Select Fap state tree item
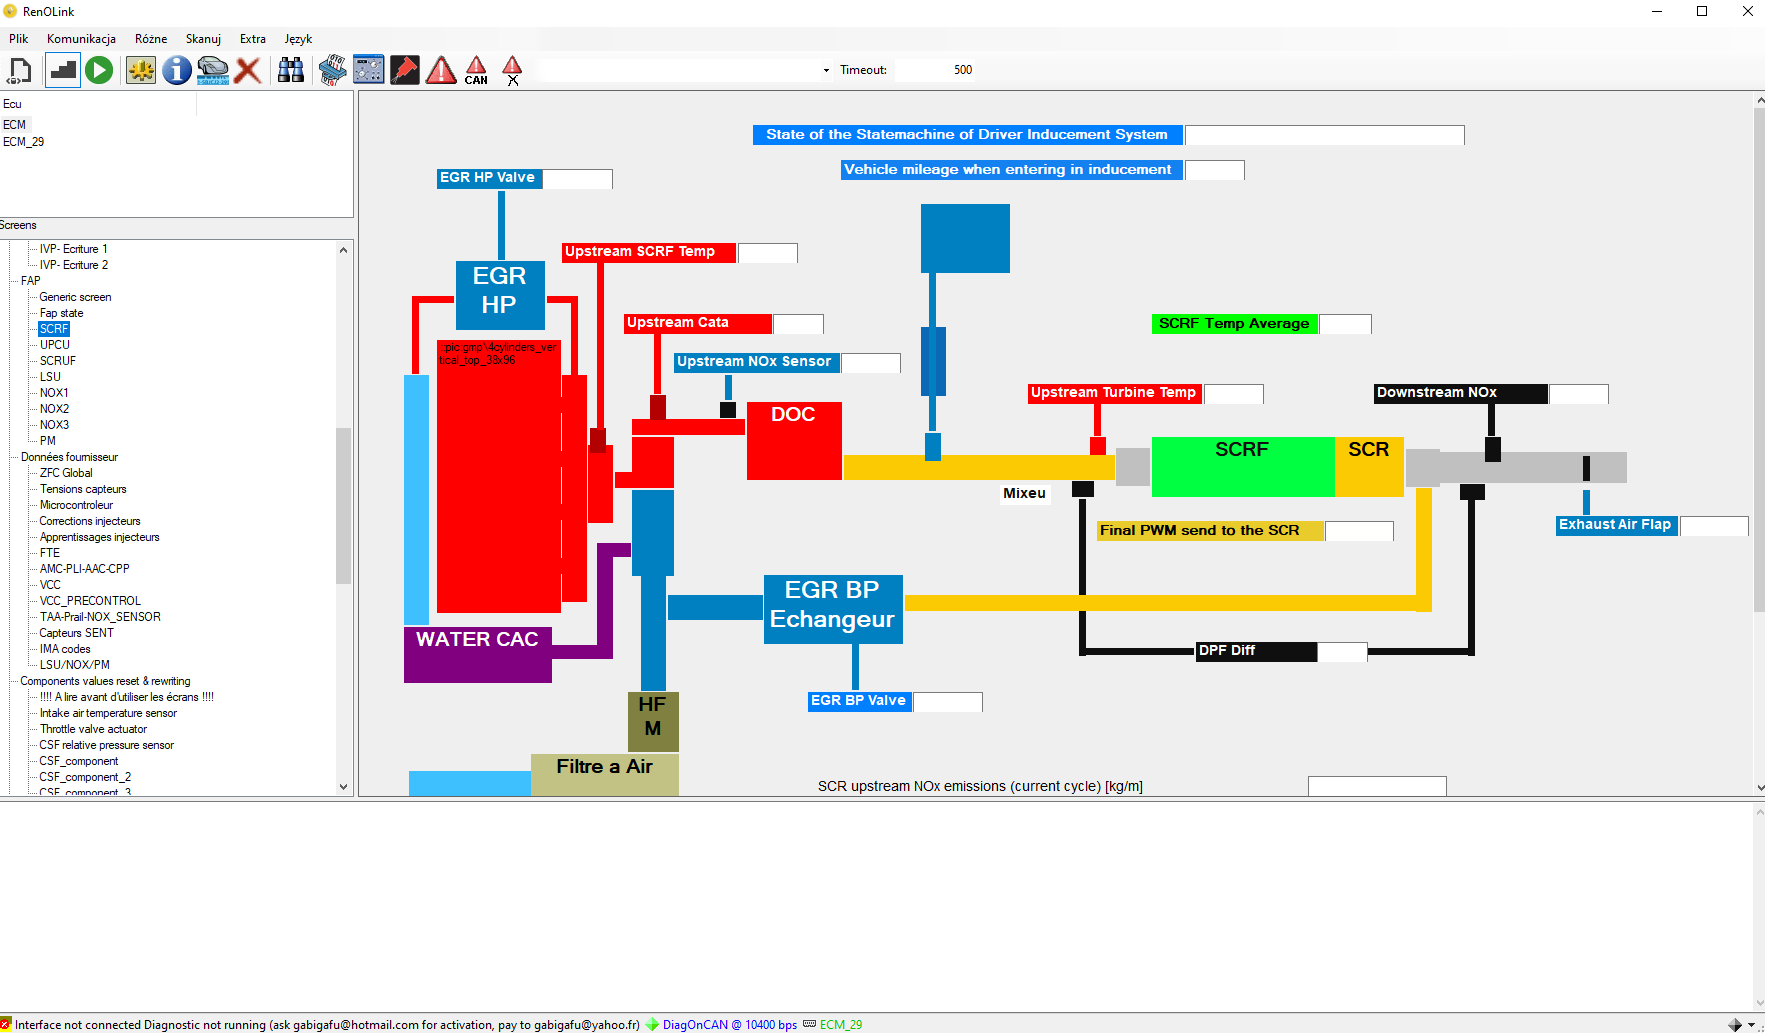The width and height of the screenshot is (1765, 1033). pyautogui.click(x=61, y=313)
